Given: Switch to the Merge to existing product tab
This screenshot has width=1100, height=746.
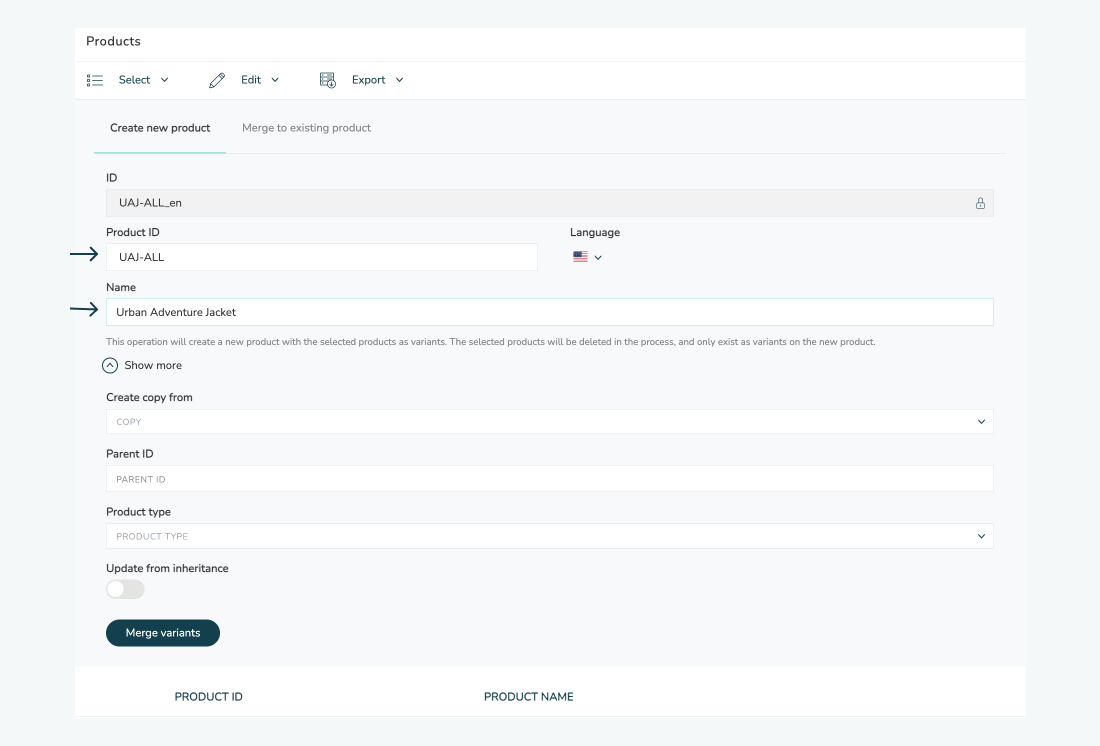Looking at the screenshot, I should (306, 128).
